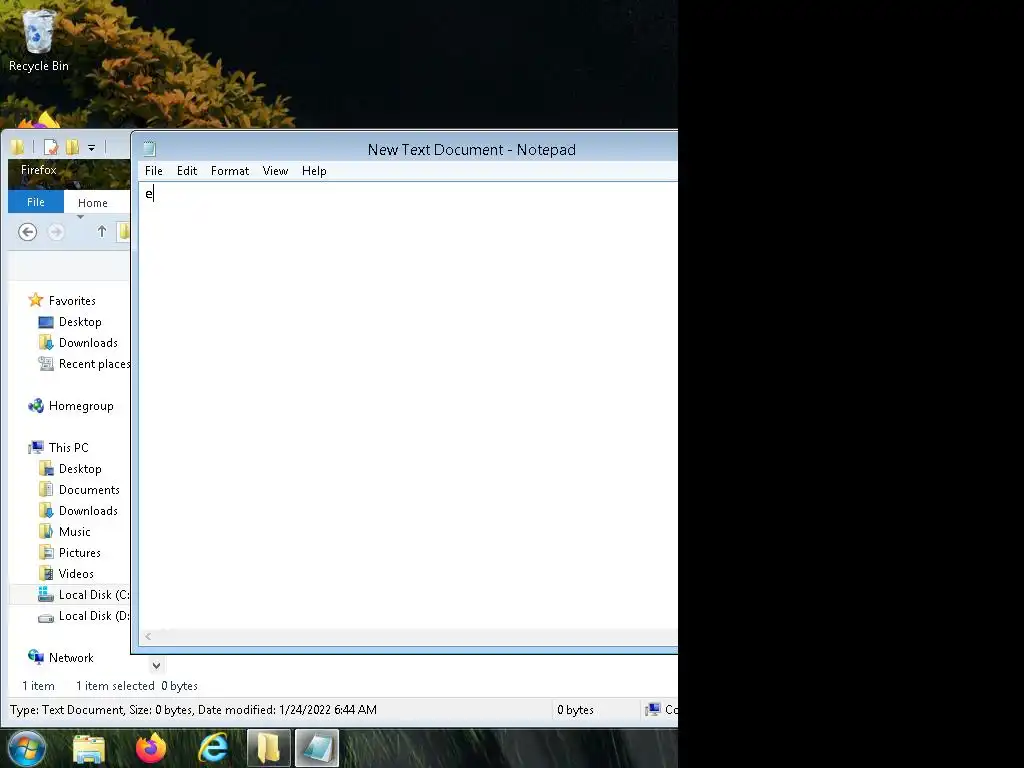1024x768 pixels.
Task: Select Downloads under Favorites
Action: tap(88, 343)
